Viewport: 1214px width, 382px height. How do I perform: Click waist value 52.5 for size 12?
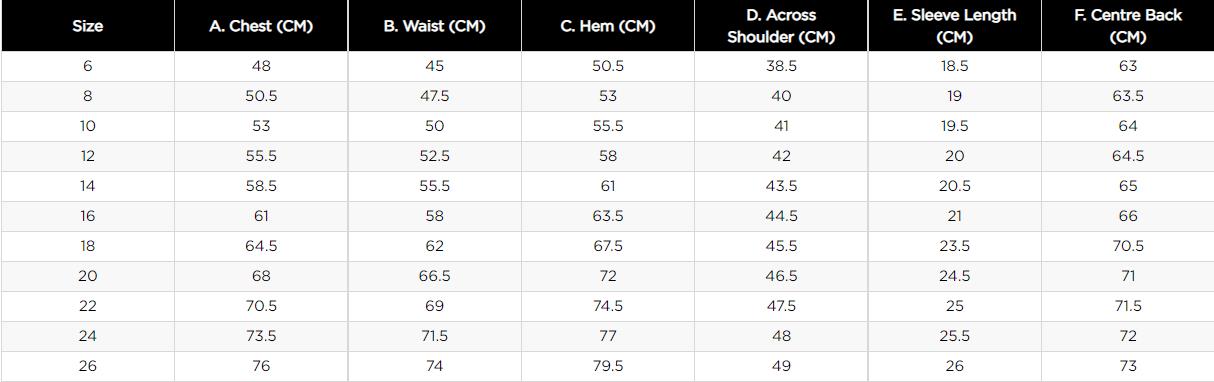(434, 156)
